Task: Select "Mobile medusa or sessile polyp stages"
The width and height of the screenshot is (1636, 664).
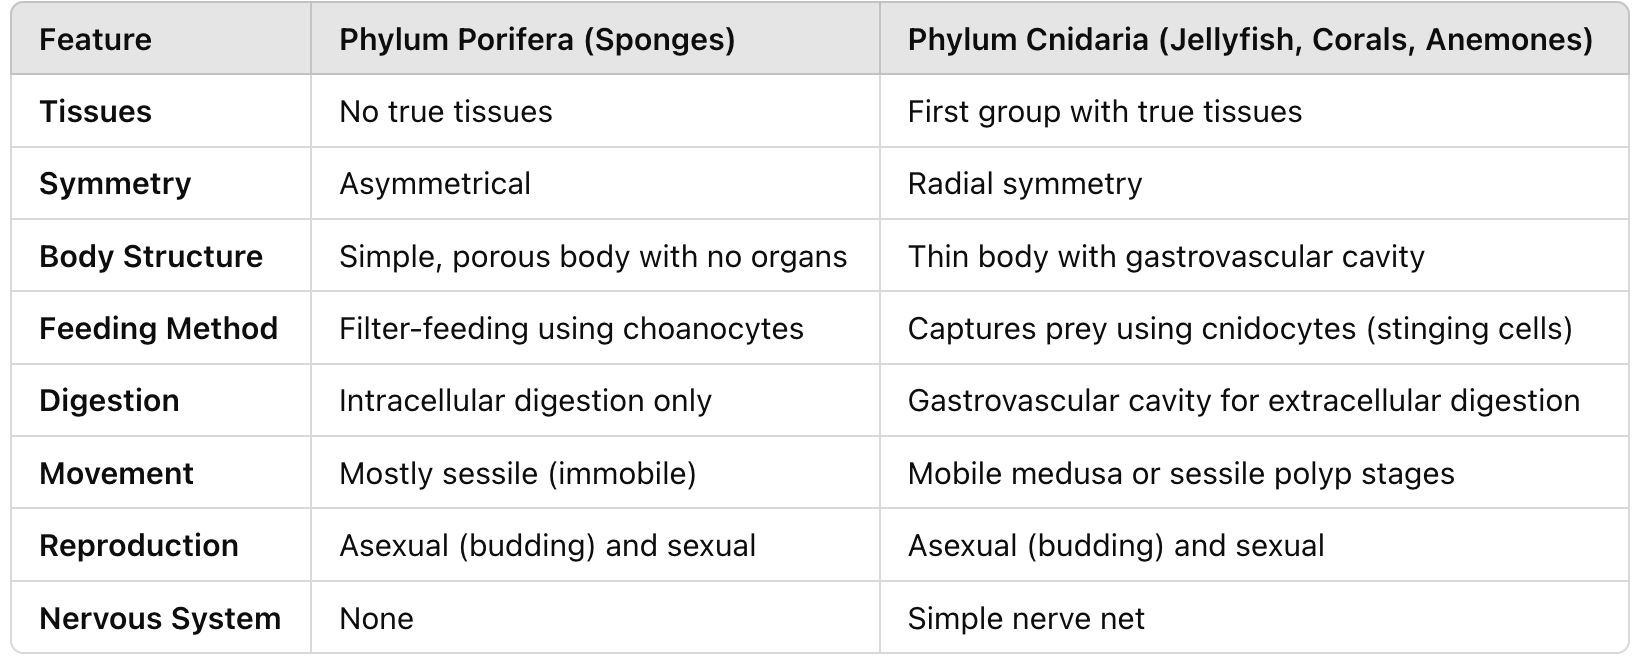Action: (1180, 474)
